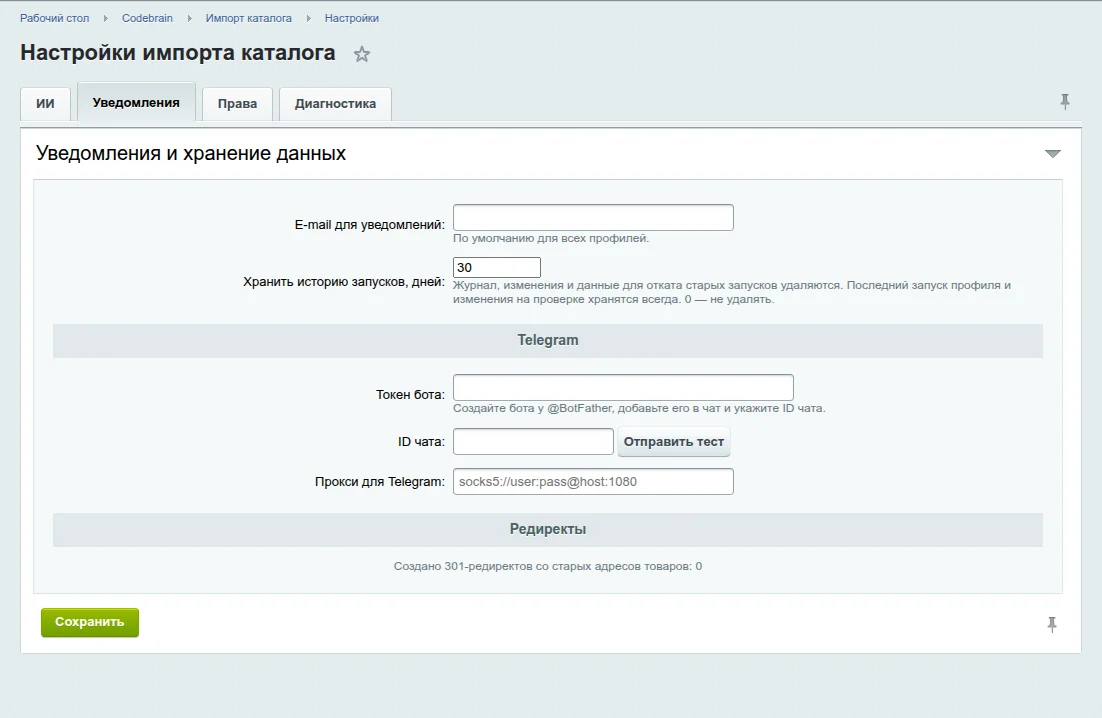Click the Сохранить button

tap(90, 622)
